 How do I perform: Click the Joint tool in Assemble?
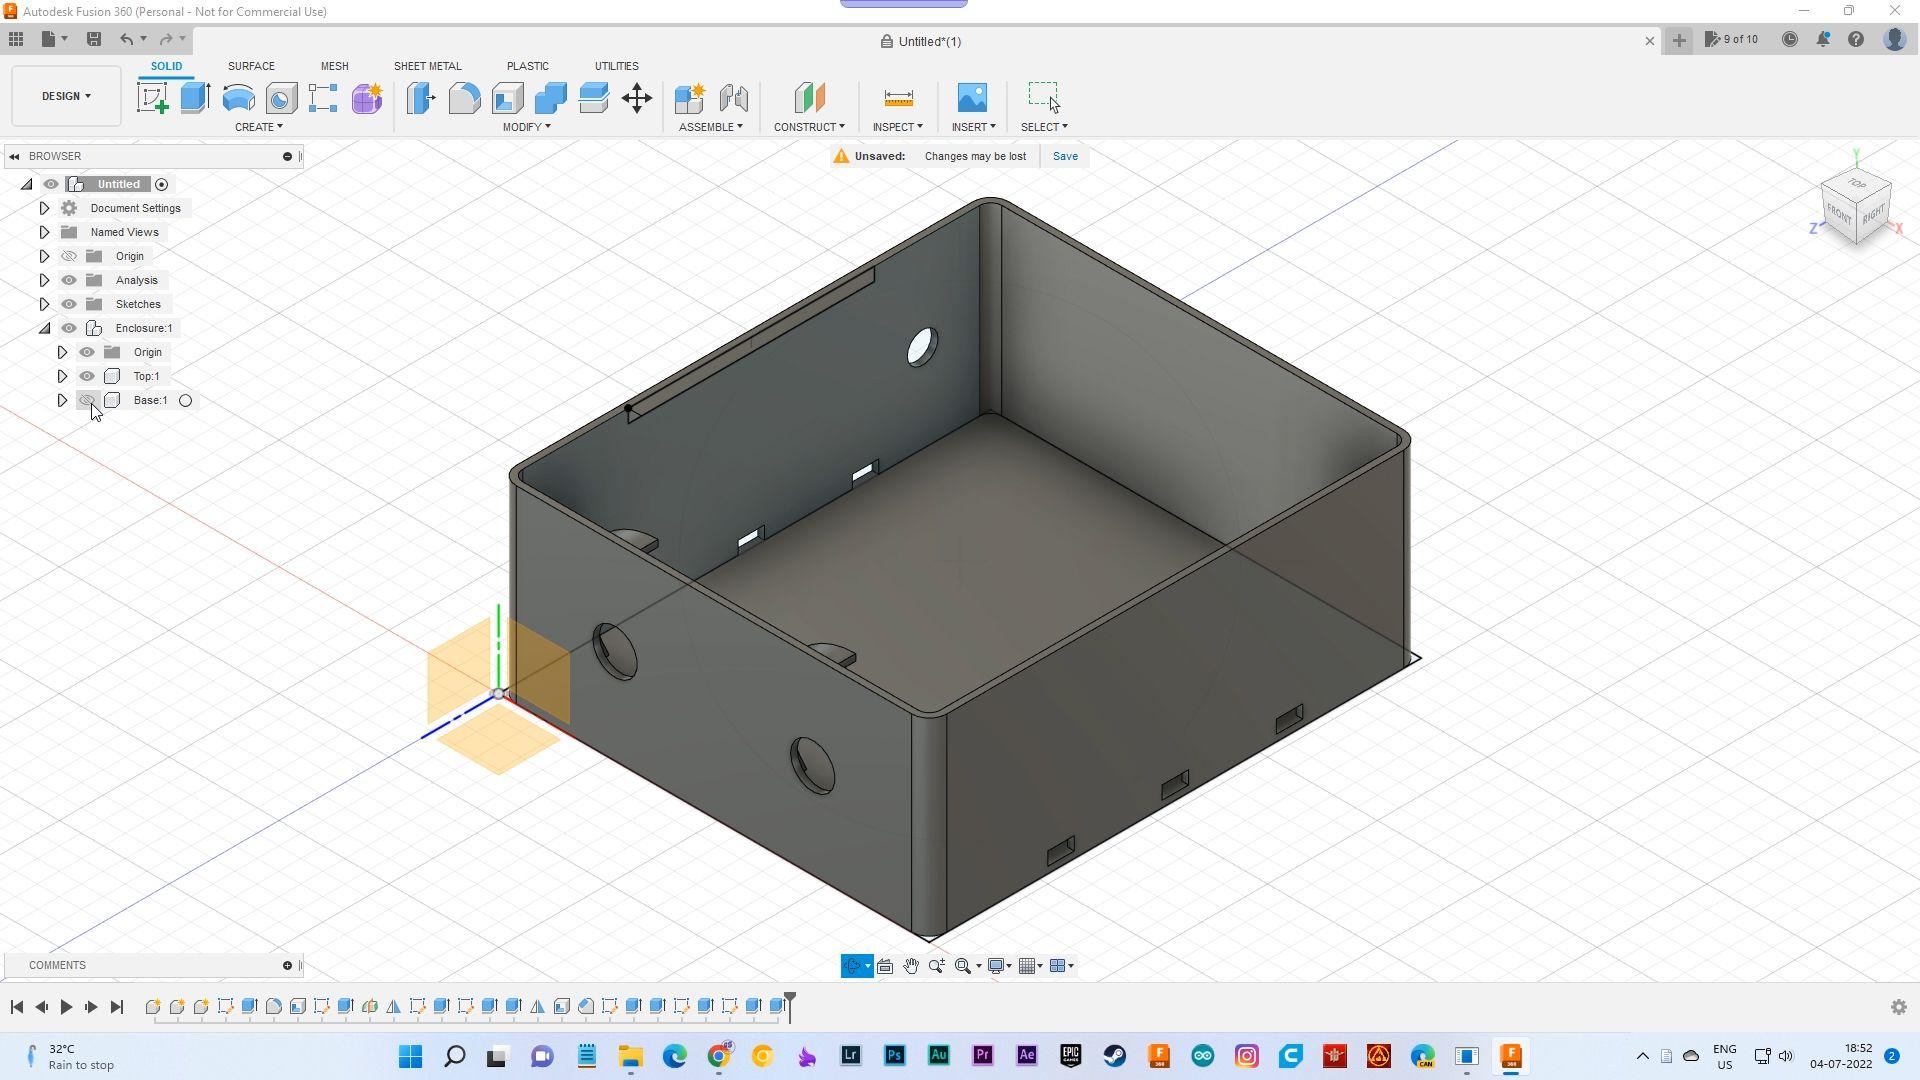click(734, 98)
